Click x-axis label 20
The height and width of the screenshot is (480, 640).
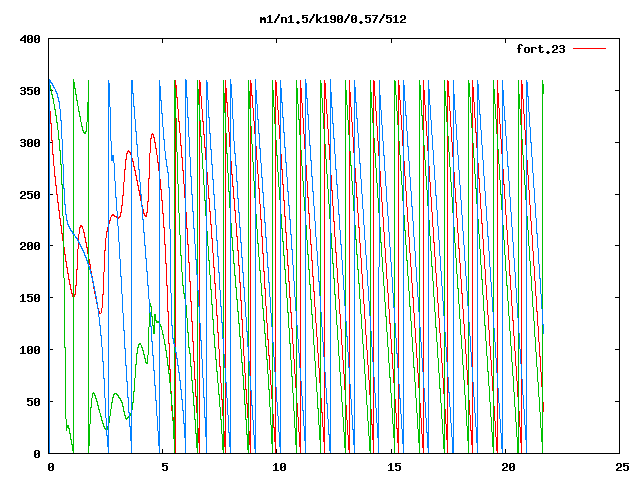[x=508, y=467]
